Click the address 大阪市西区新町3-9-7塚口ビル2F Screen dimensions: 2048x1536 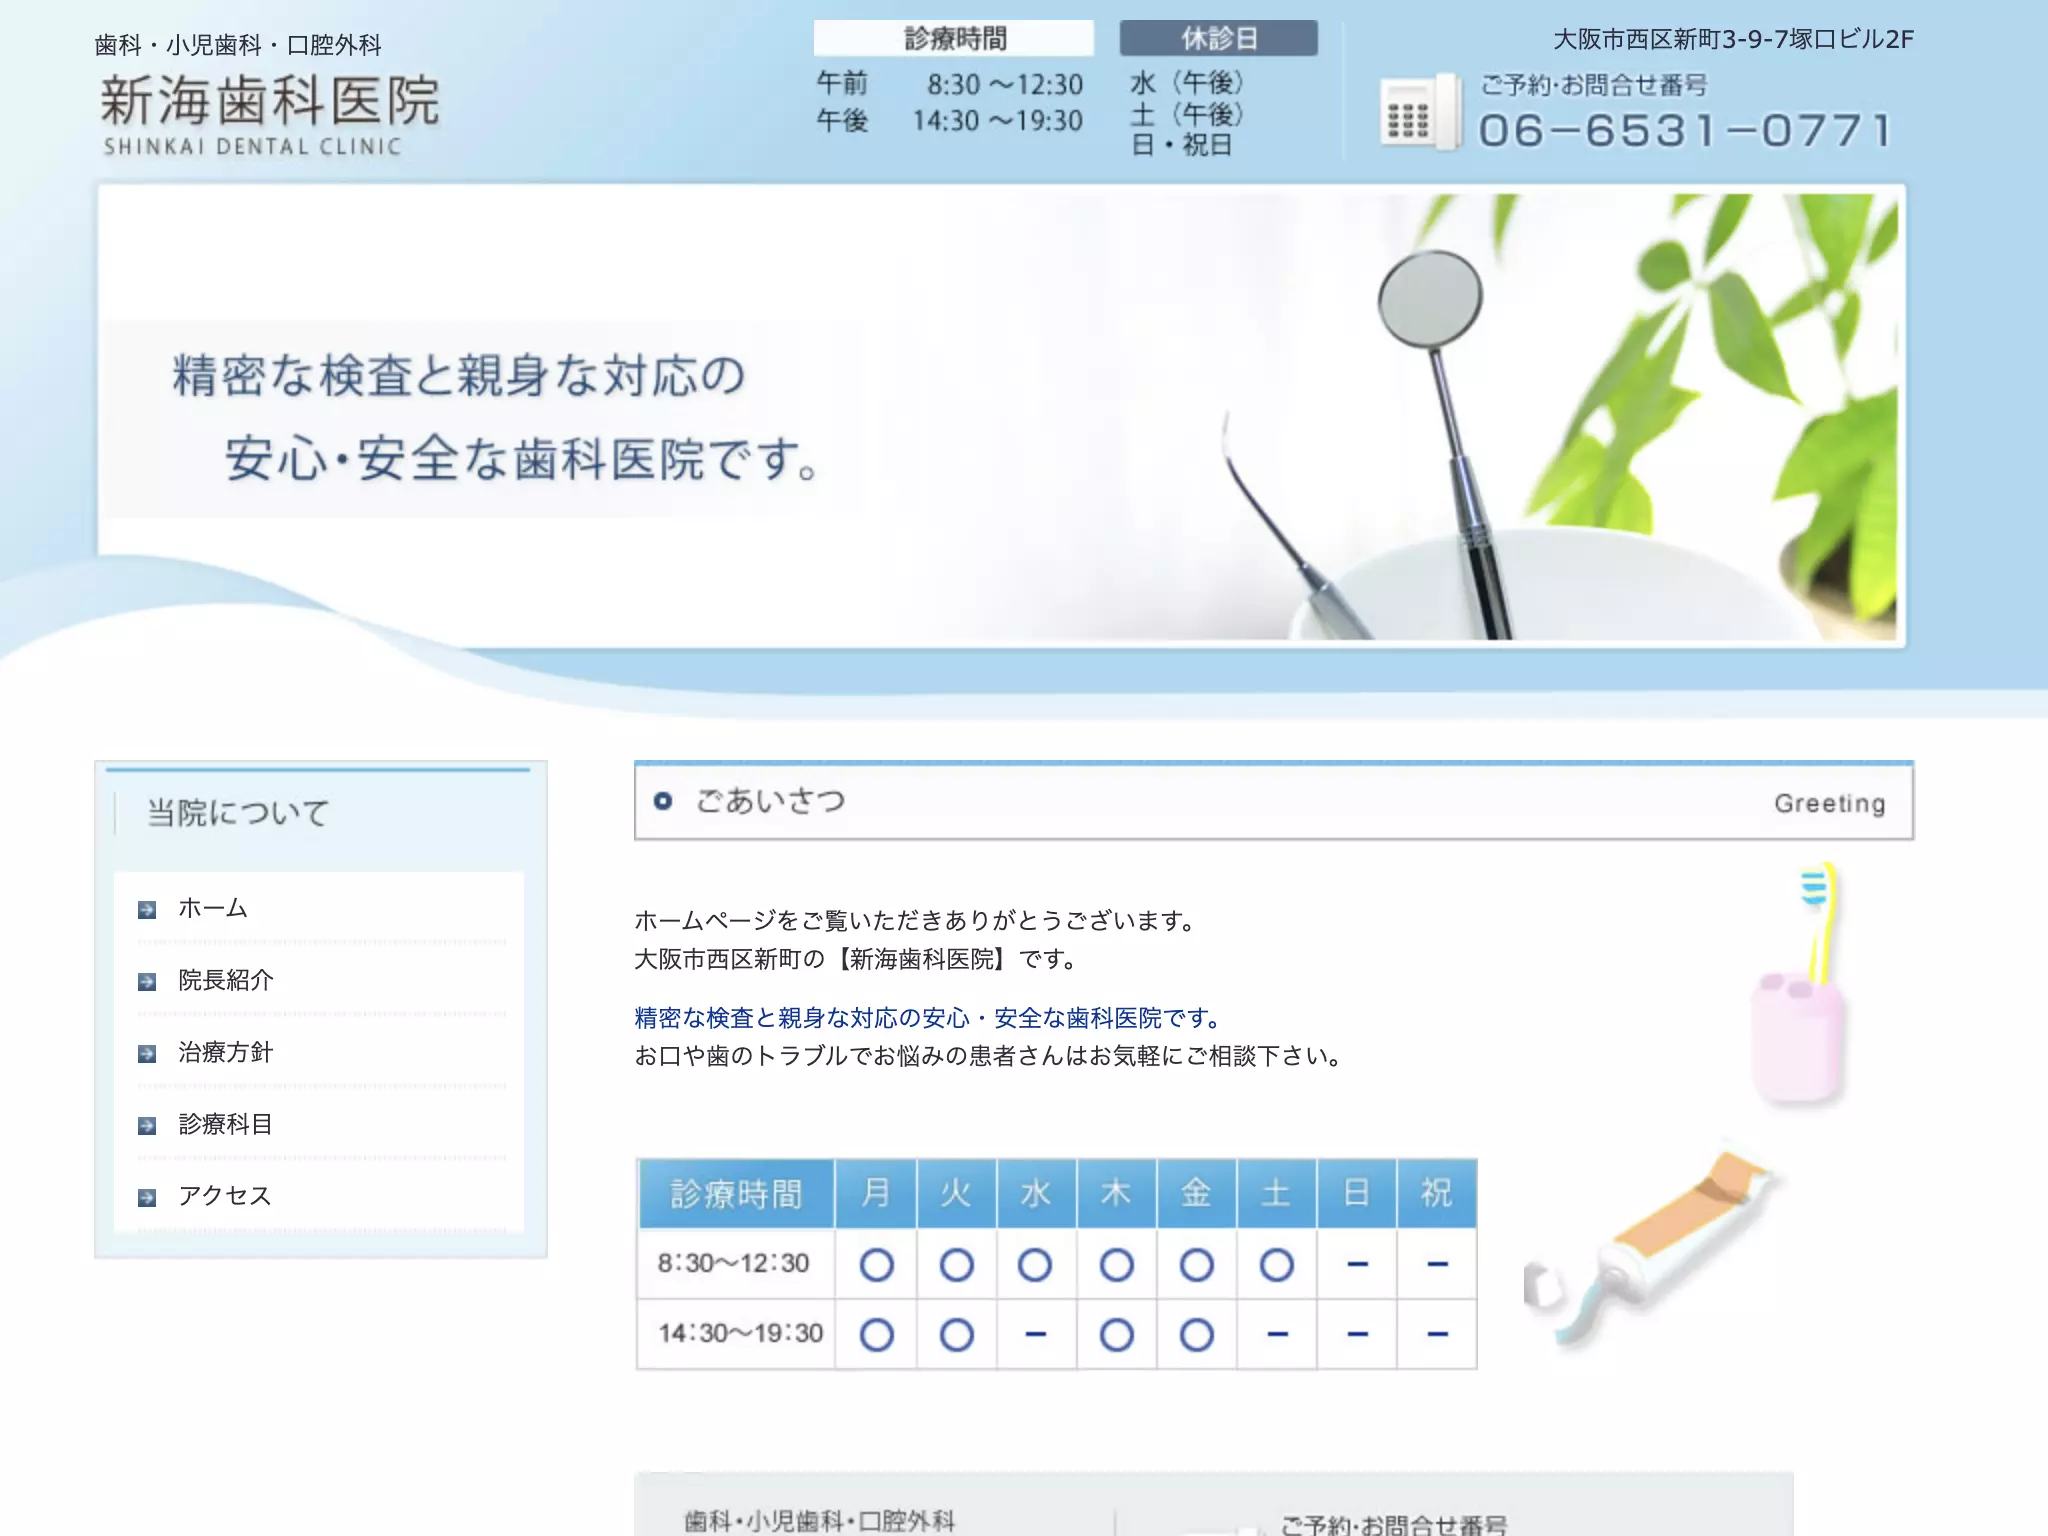point(1733,39)
